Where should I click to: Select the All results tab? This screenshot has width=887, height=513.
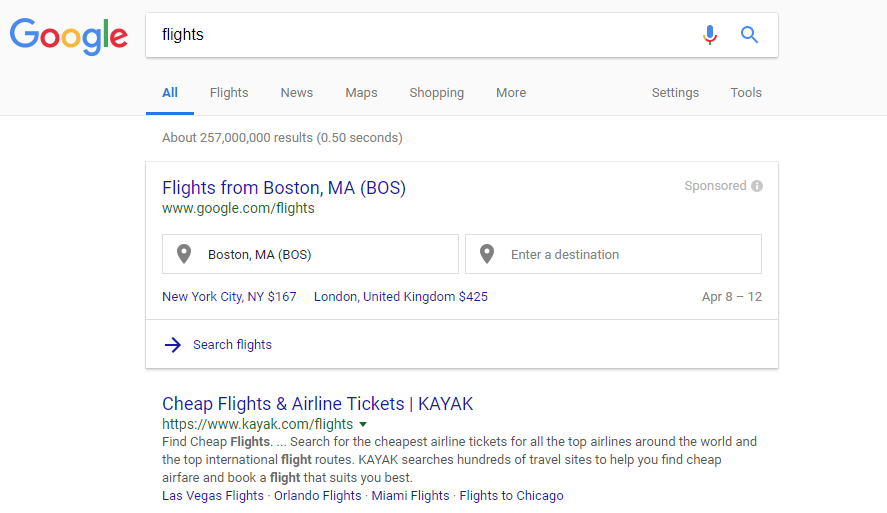point(170,93)
